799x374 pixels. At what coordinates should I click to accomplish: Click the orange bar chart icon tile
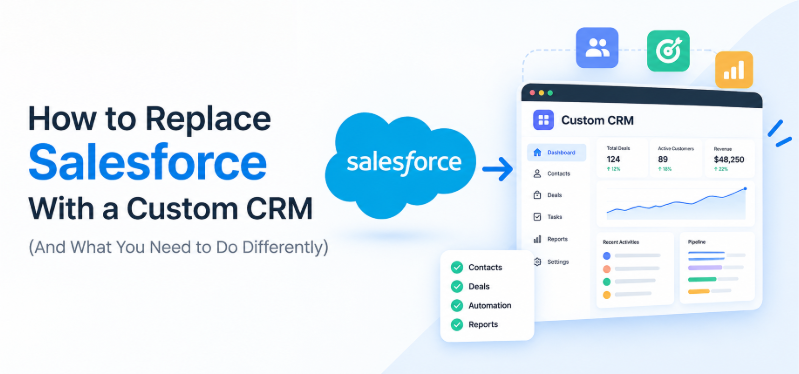click(x=734, y=70)
